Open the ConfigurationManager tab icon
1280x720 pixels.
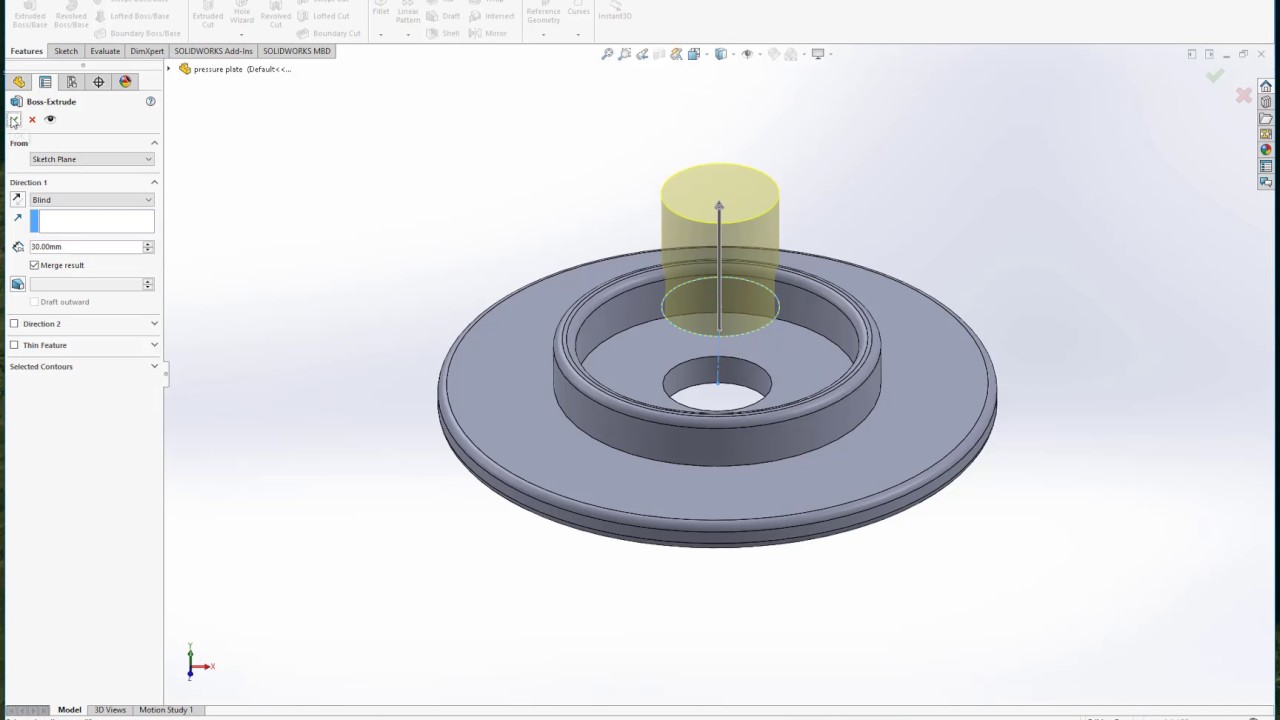click(72, 82)
